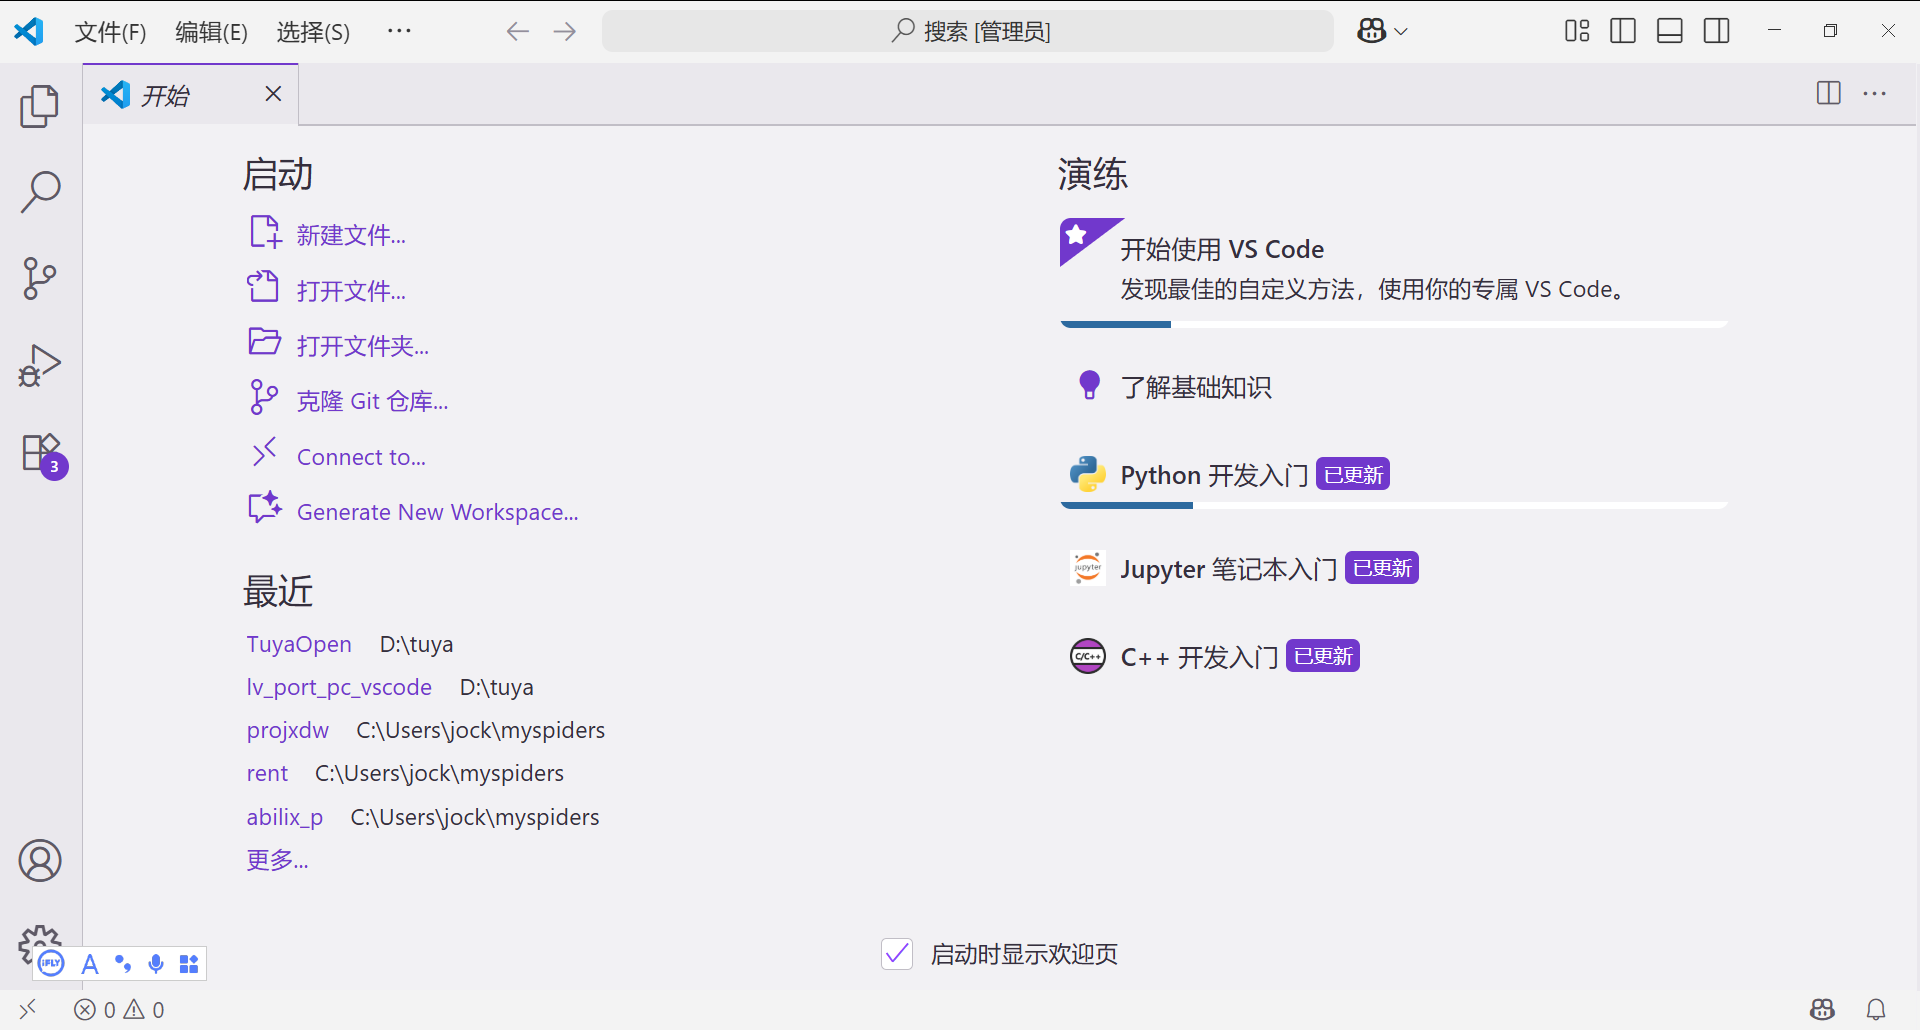
Task: Open recent folder rent
Action: coord(267,773)
